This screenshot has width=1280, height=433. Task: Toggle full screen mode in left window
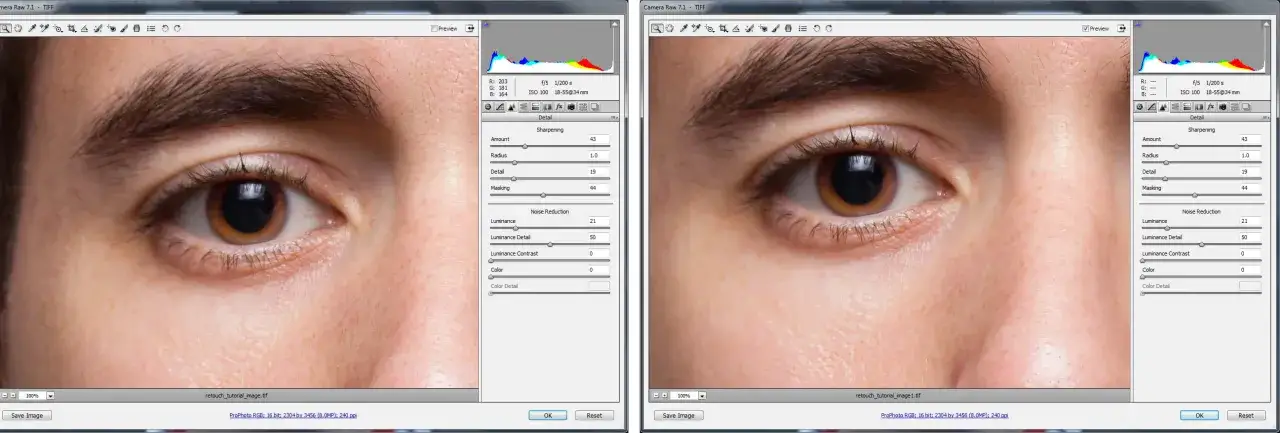(470, 28)
